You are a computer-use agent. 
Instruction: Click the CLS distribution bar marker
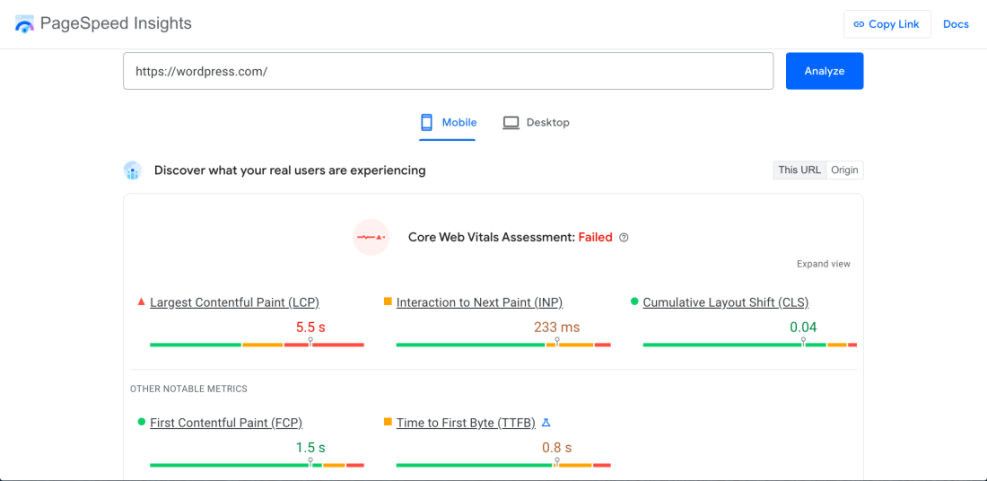point(803,342)
